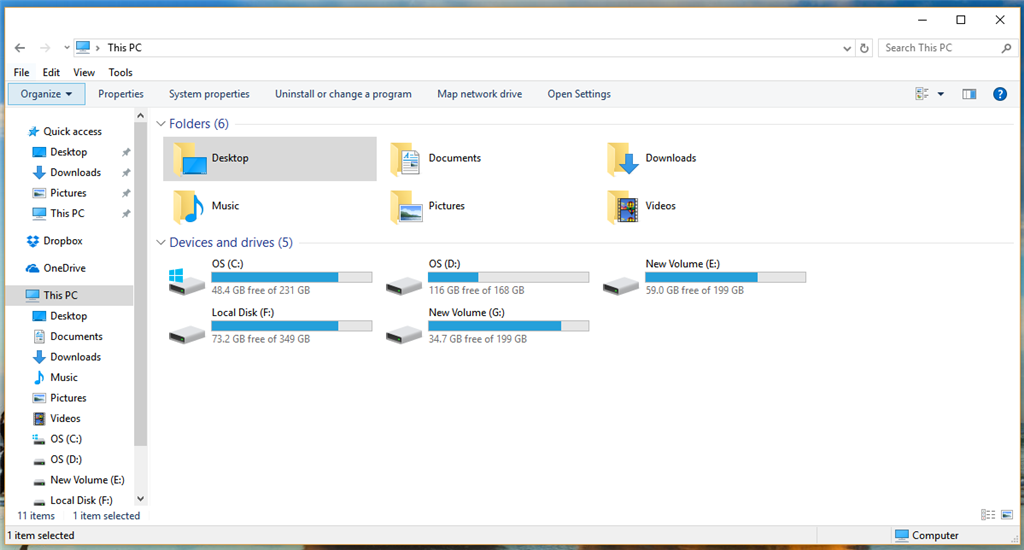This screenshot has width=1024, height=550.
Task: Select the Music folder icon
Action: tap(188, 206)
